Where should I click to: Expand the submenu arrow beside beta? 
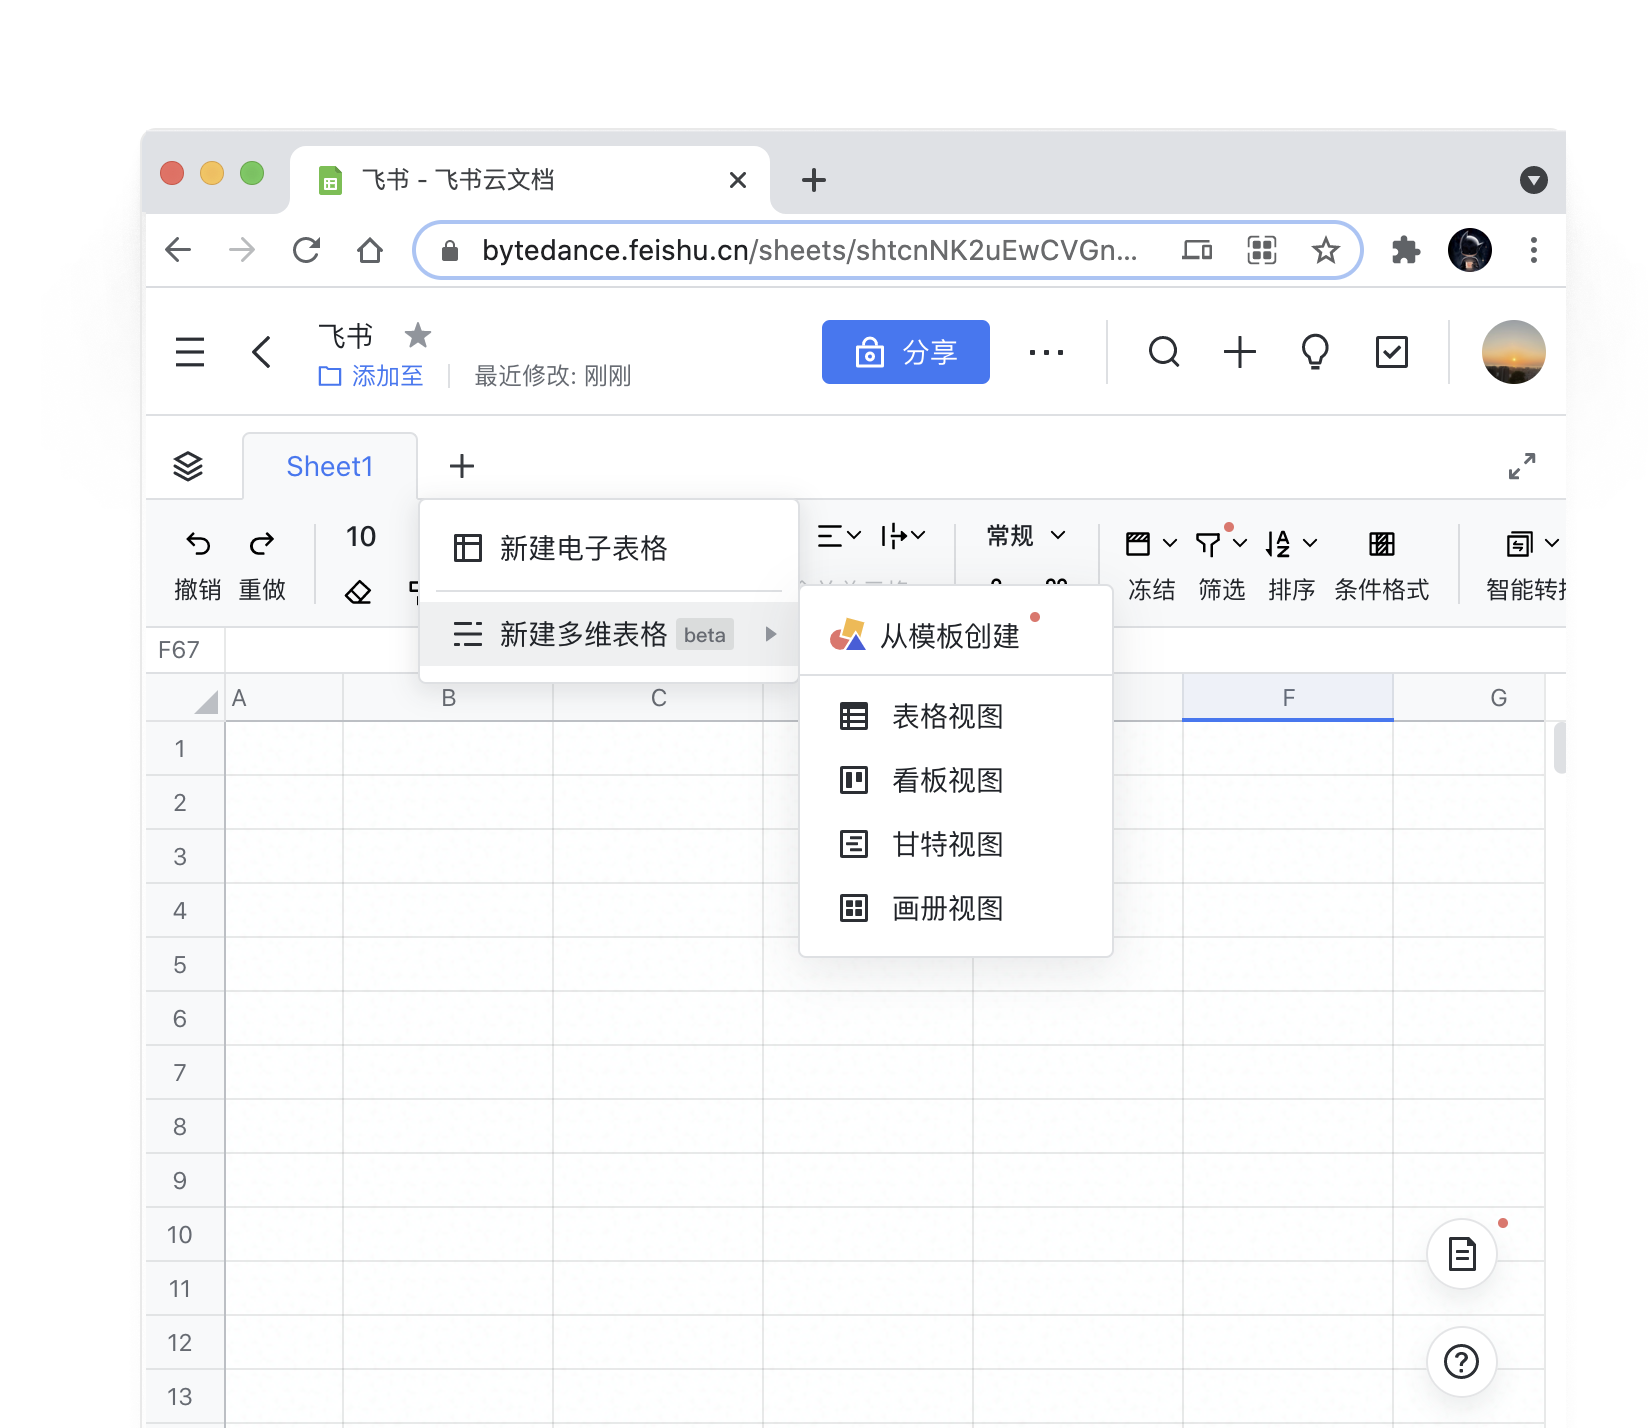[770, 634]
